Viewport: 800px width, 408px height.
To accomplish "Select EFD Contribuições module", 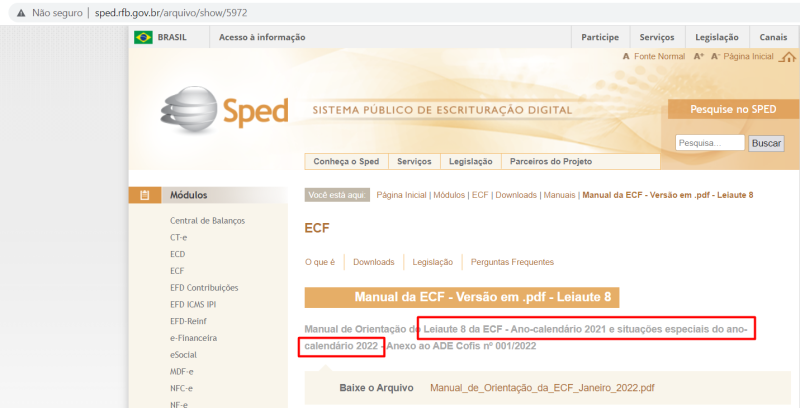I will click(x=204, y=288).
